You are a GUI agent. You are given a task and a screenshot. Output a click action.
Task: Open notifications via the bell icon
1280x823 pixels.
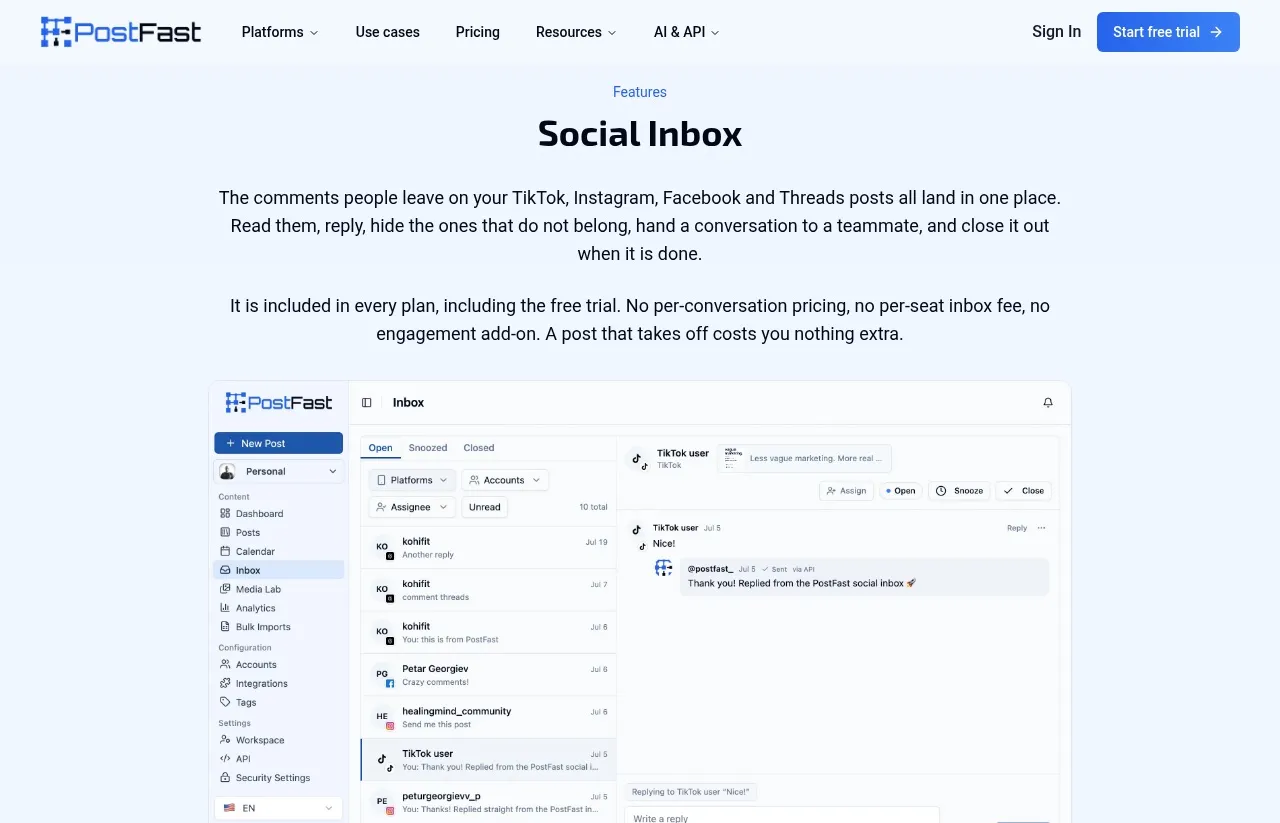pyautogui.click(x=1048, y=403)
